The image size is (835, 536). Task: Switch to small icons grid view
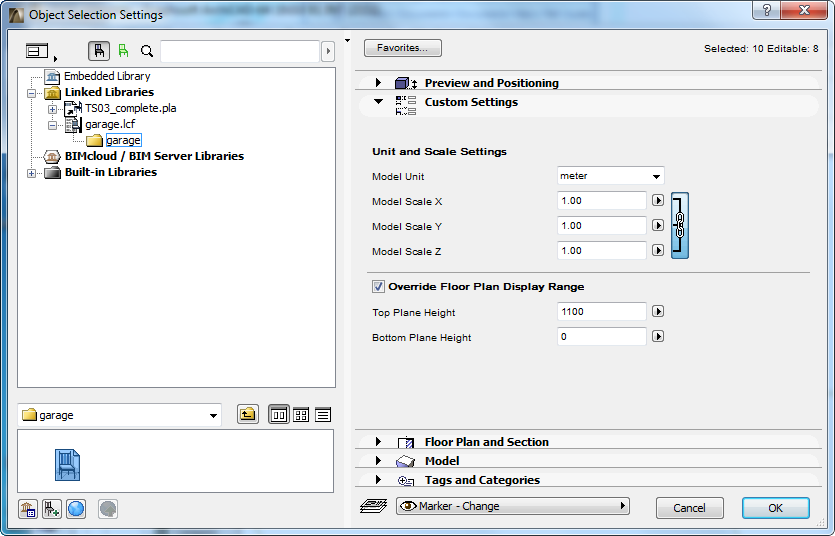pos(301,415)
